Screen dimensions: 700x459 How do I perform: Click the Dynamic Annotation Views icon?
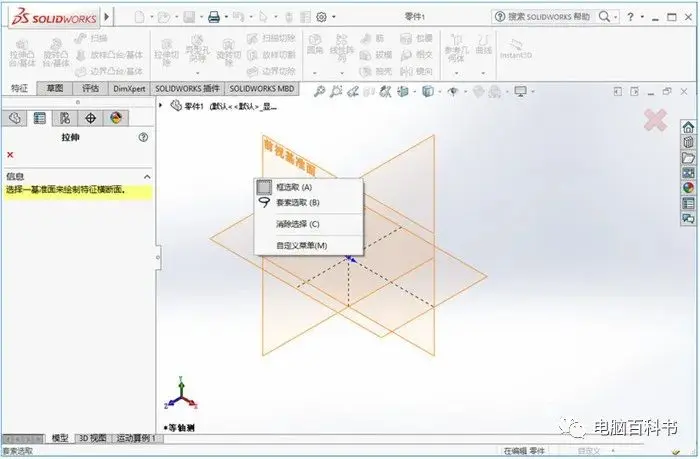385,92
